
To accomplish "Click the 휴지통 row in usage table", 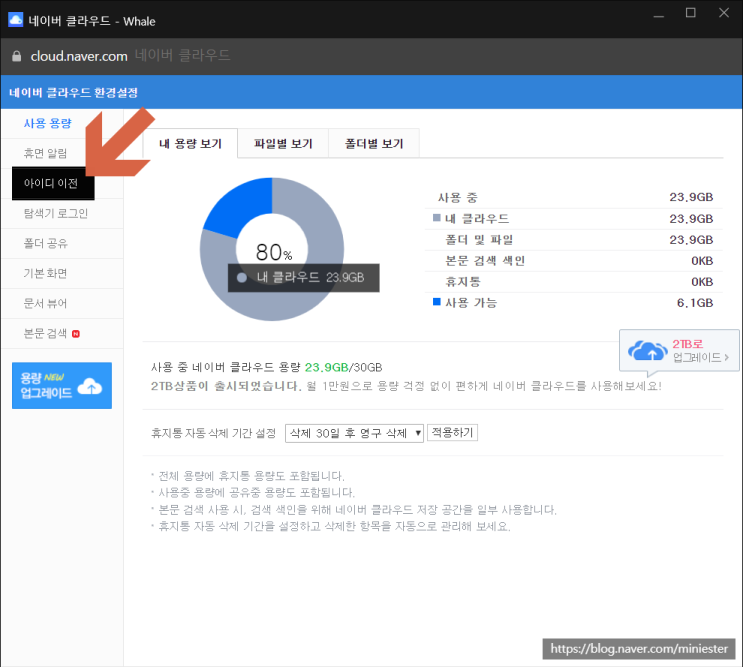I will 574,282.
